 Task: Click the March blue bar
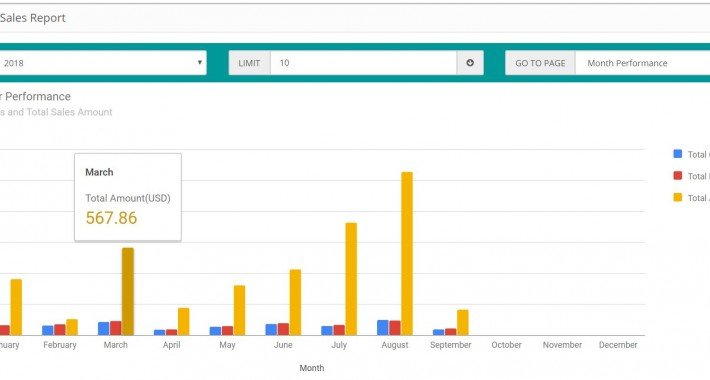point(104,329)
